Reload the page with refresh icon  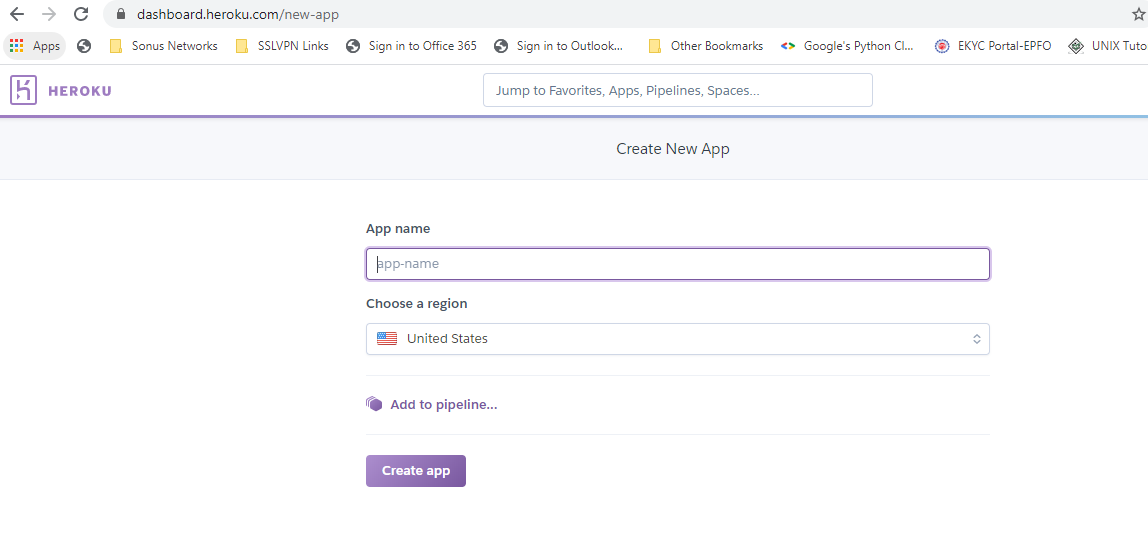[x=81, y=14]
